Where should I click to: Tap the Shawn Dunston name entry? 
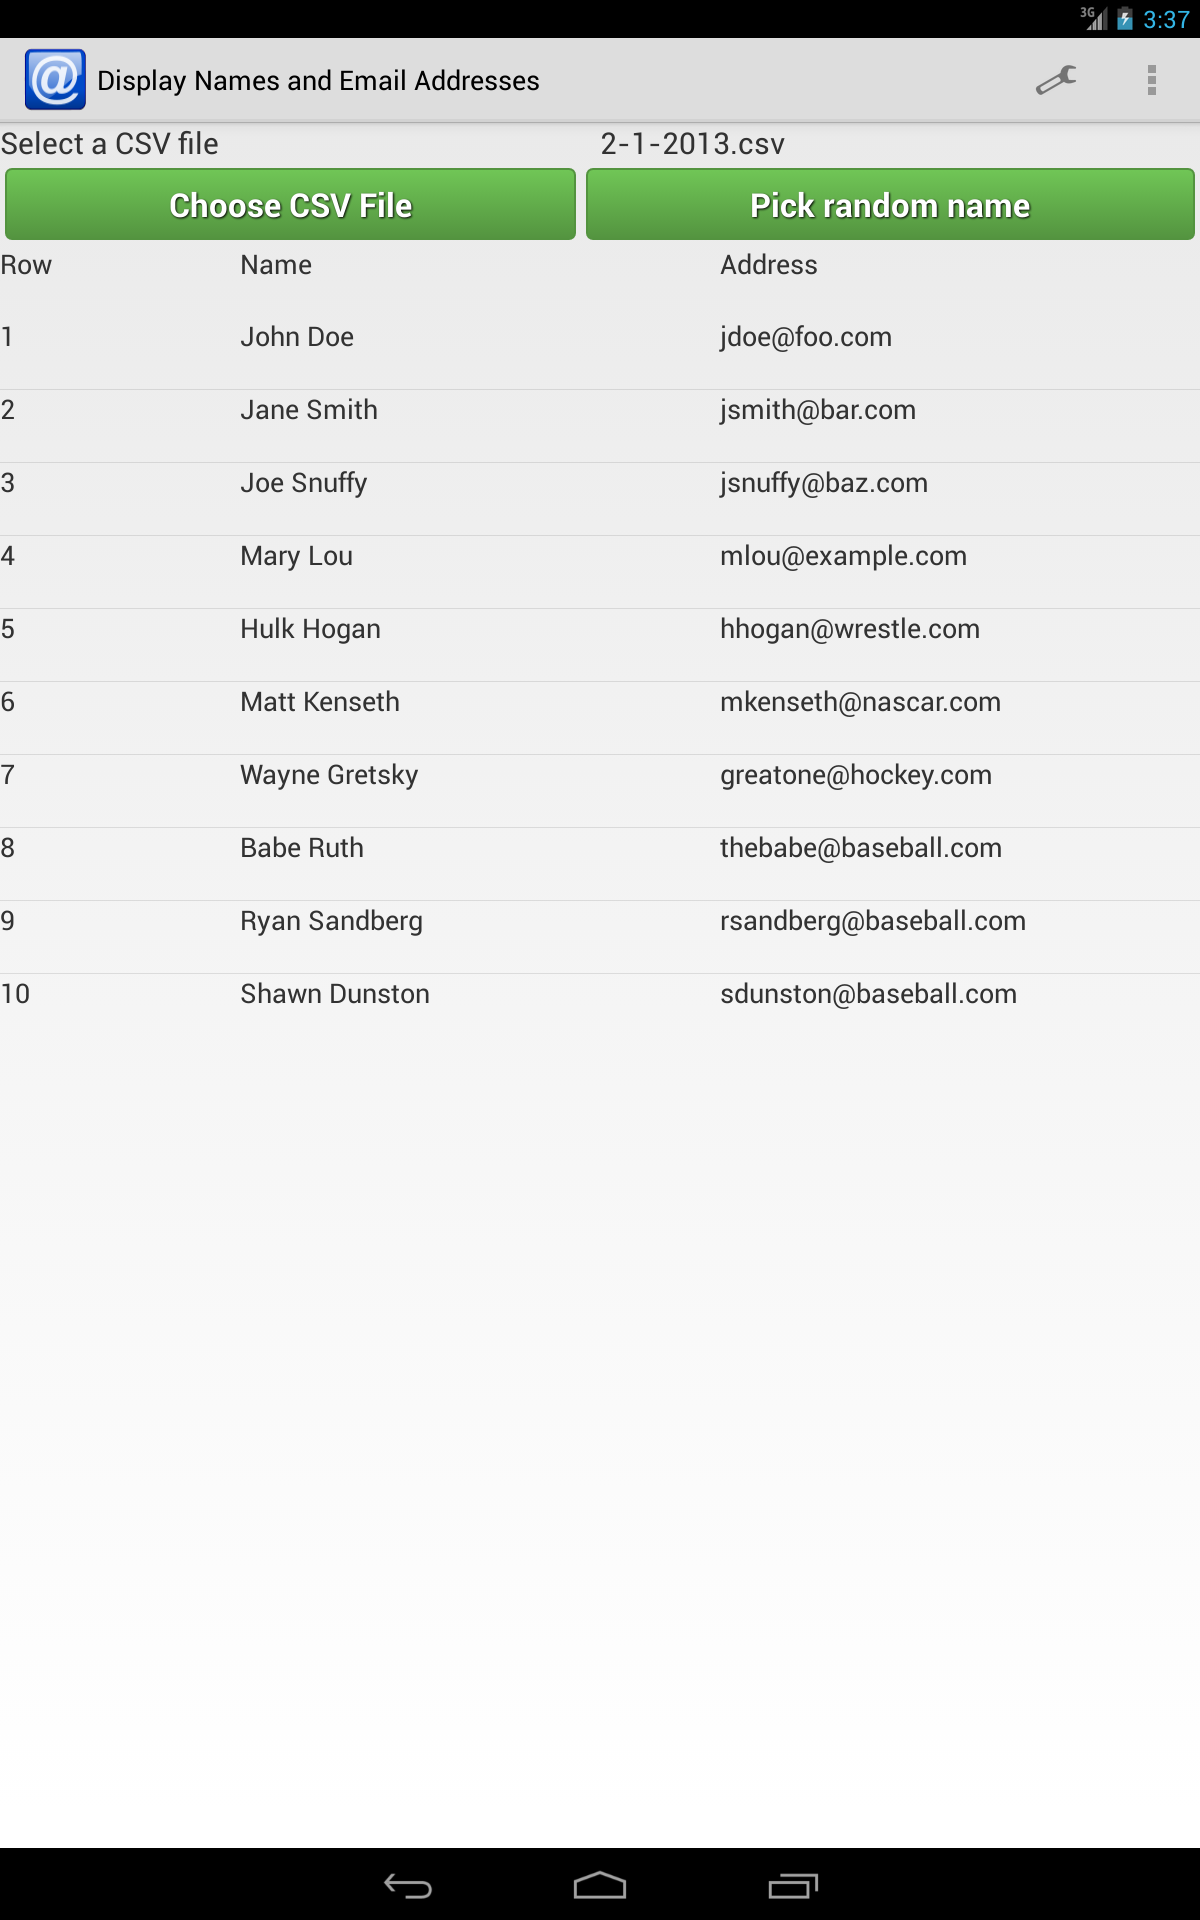pyautogui.click(x=335, y=994)
